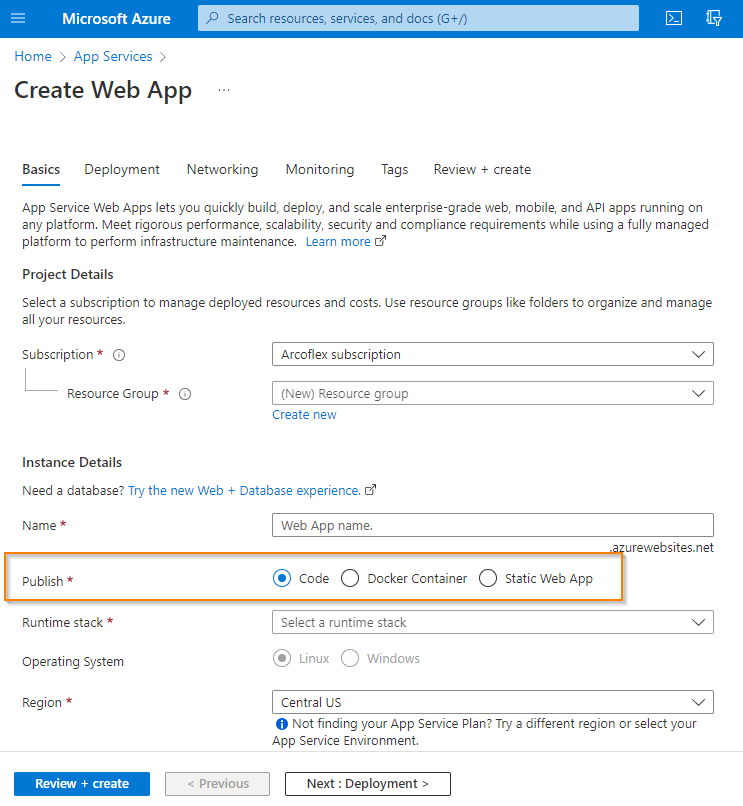Open the Subscription dropdown
The width and height of the screenshot is (743, 806).
(493, 354)
